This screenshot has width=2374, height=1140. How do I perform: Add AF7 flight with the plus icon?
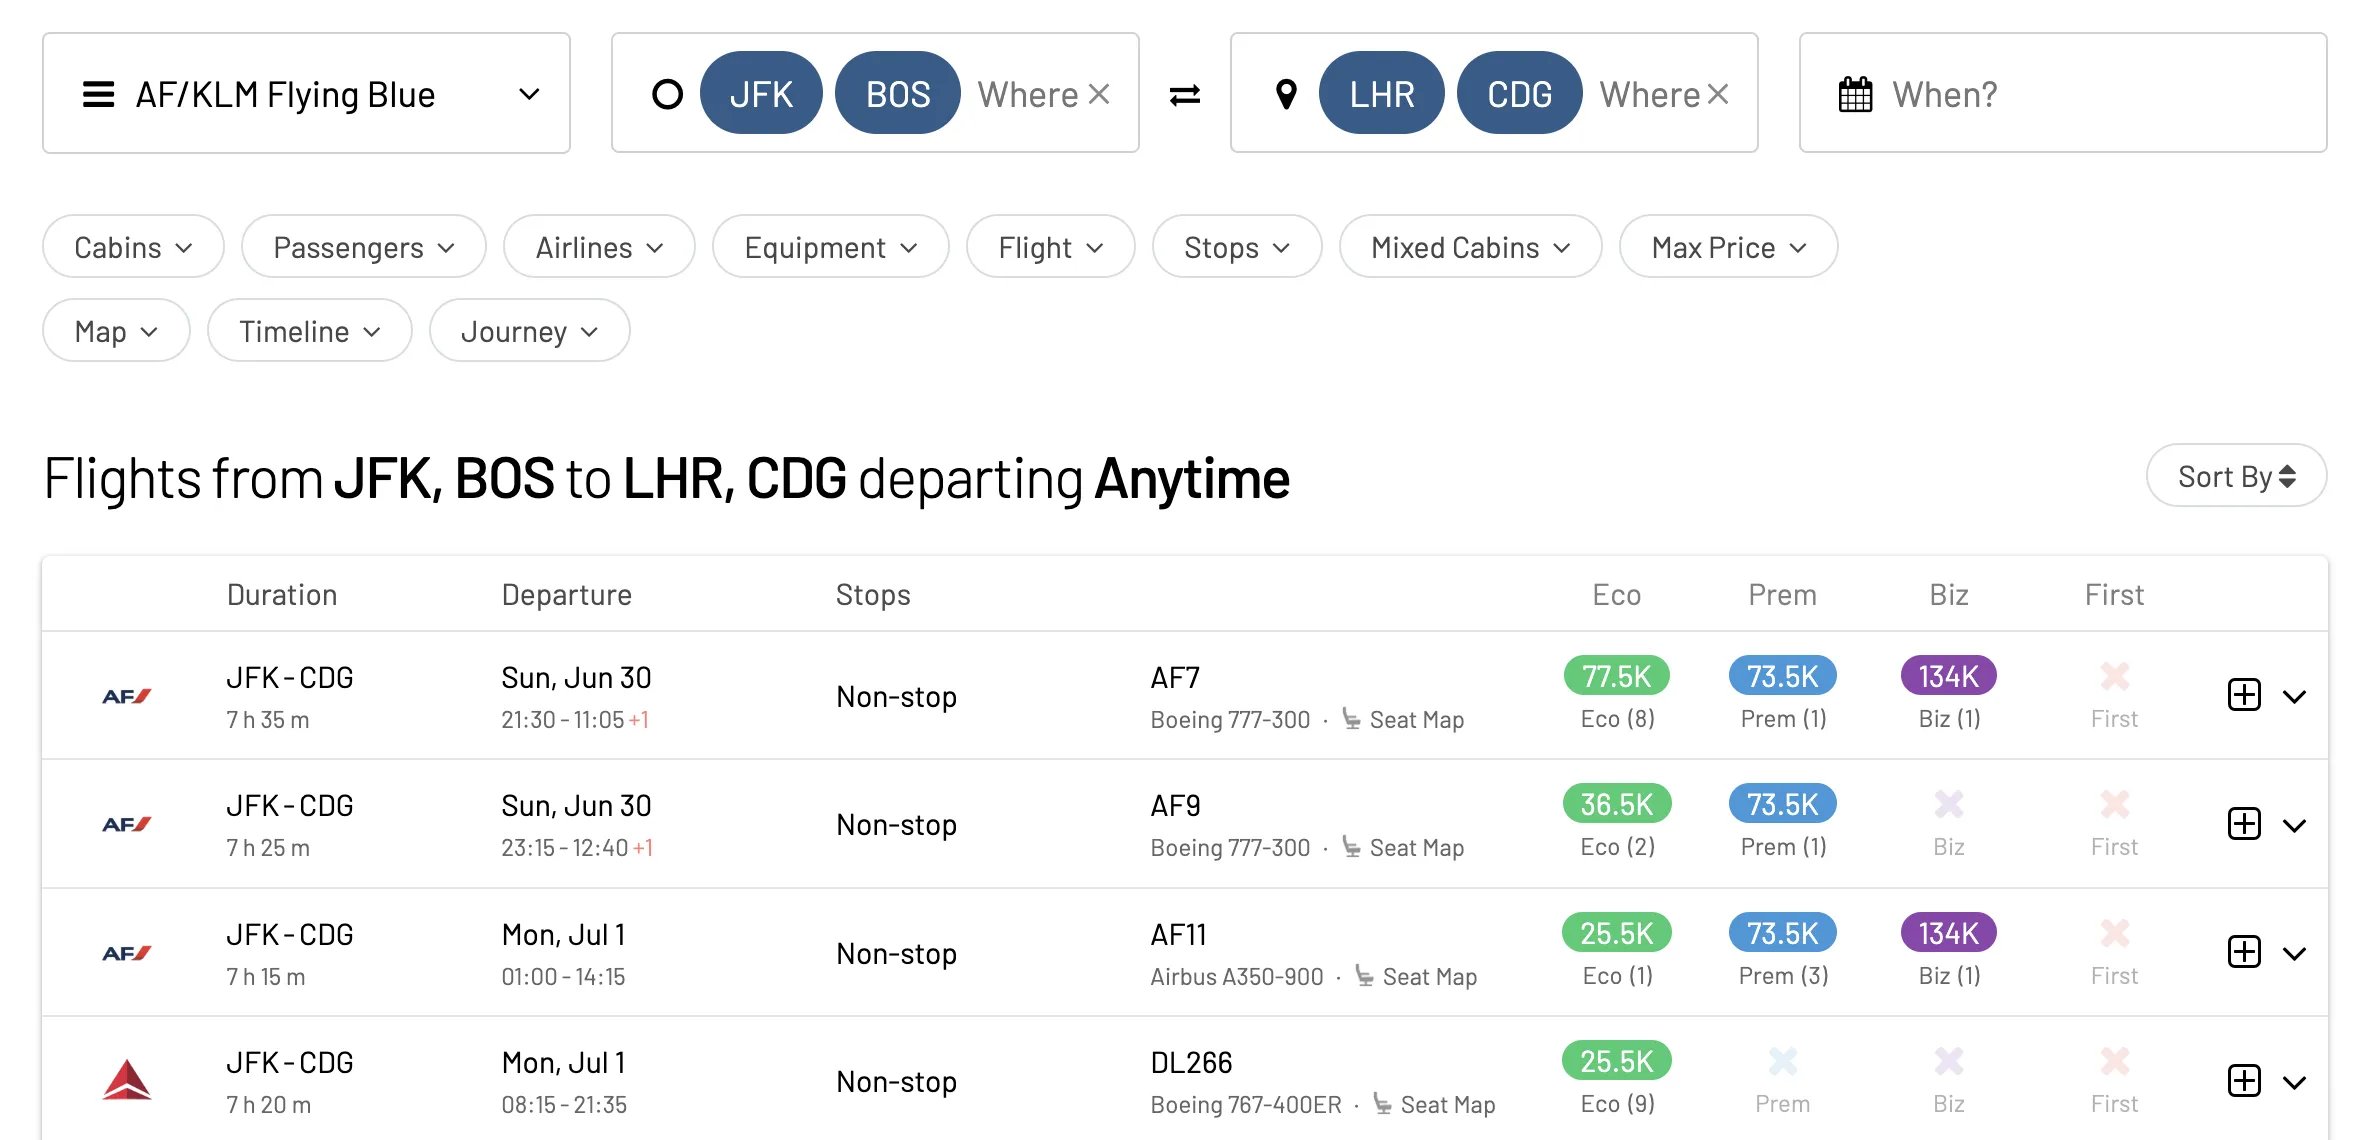pyautogui.click(x=2244, y=695)
